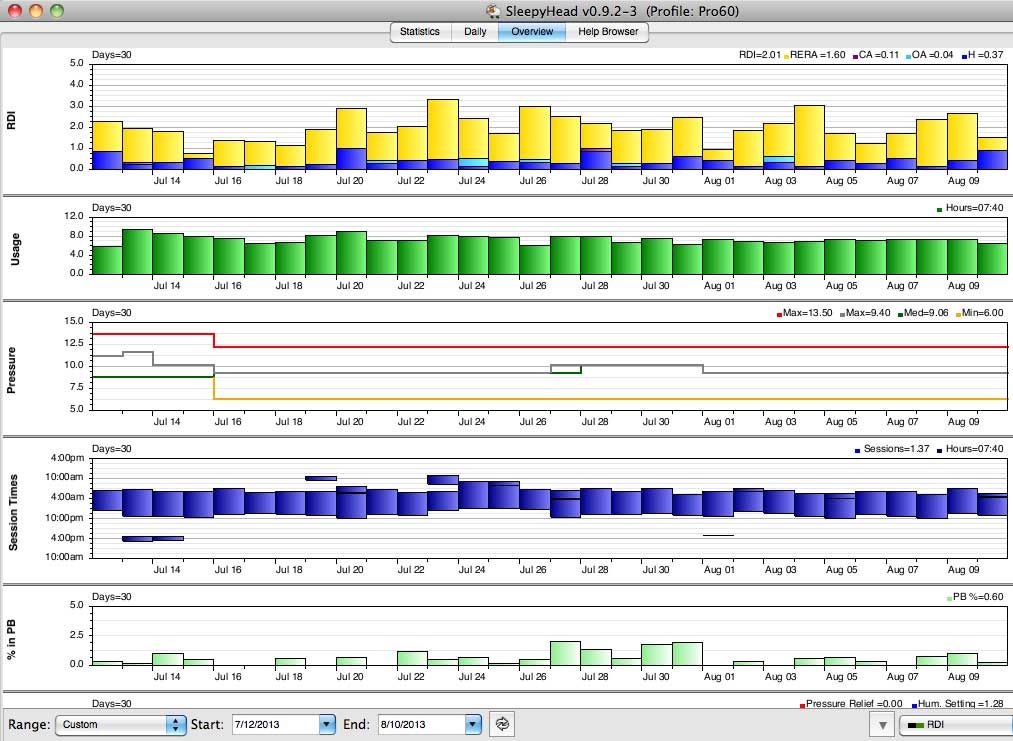Click the SleepyHead sheep icon in title bar
The image size is (1013, 741).
(493, 10)
